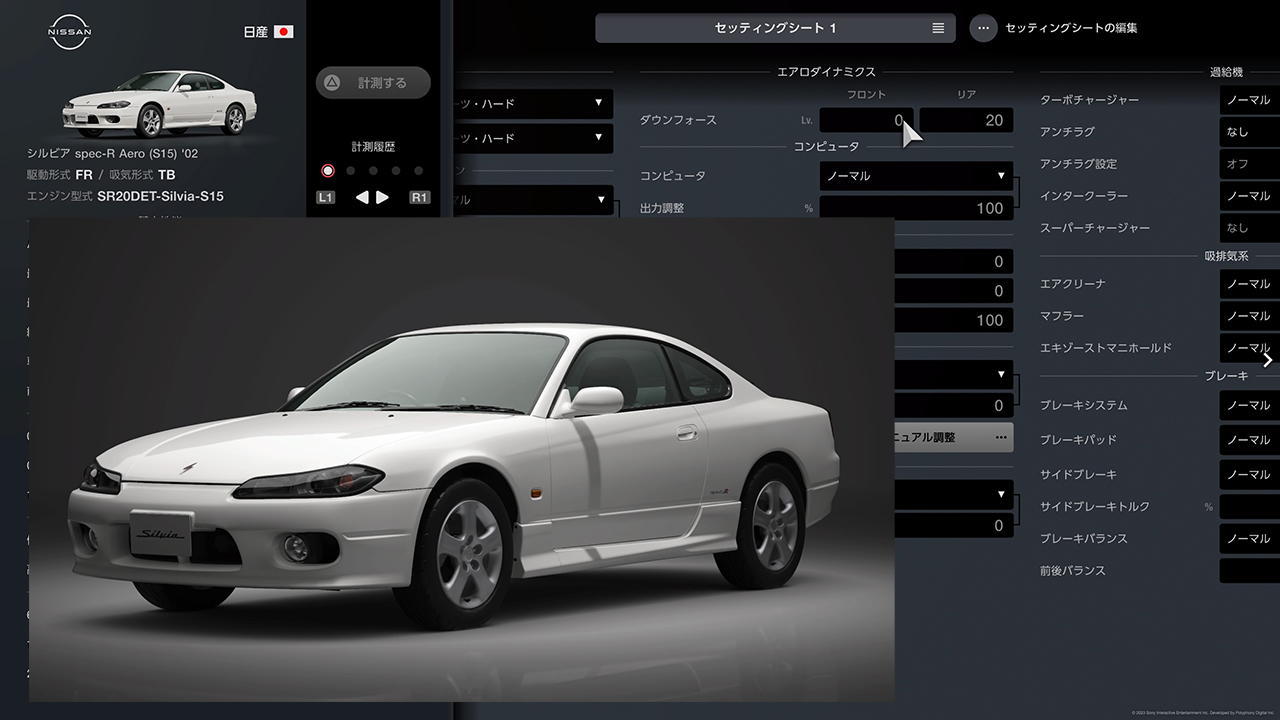Click the SR20DET-Silvia-S15 engine text

160,196
